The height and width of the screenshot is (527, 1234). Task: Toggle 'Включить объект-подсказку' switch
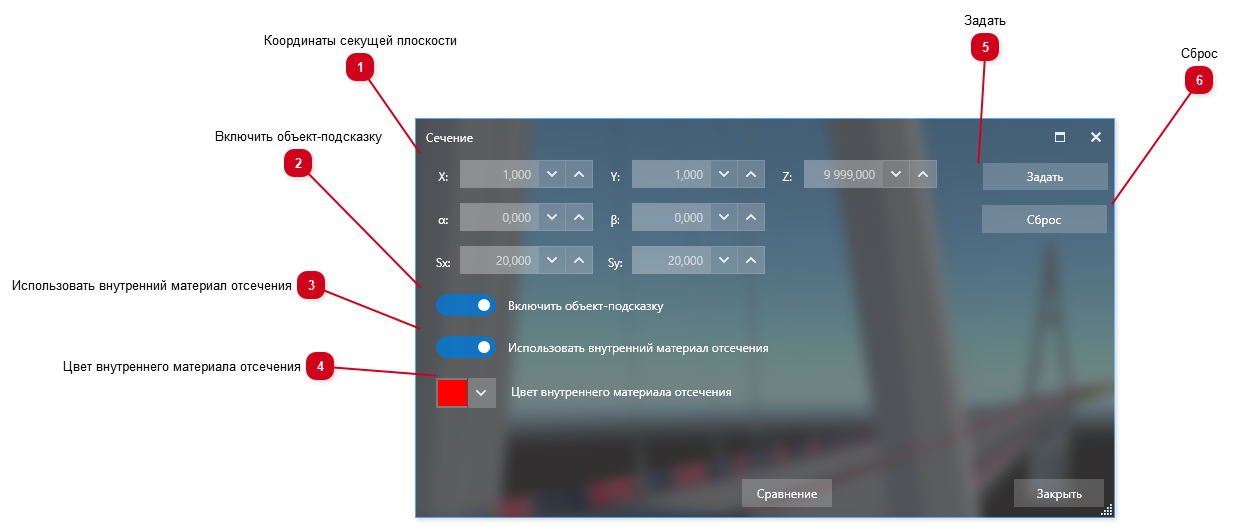pyautogui.click(x=466, y=305)
